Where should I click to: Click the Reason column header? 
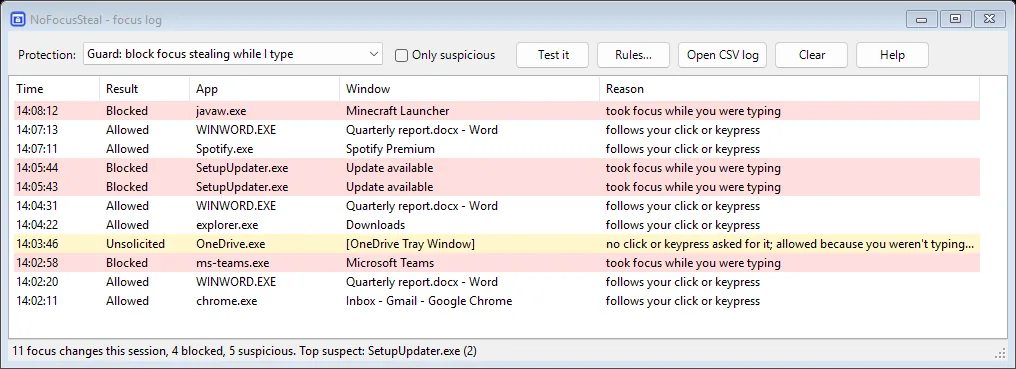click(789, 89)
